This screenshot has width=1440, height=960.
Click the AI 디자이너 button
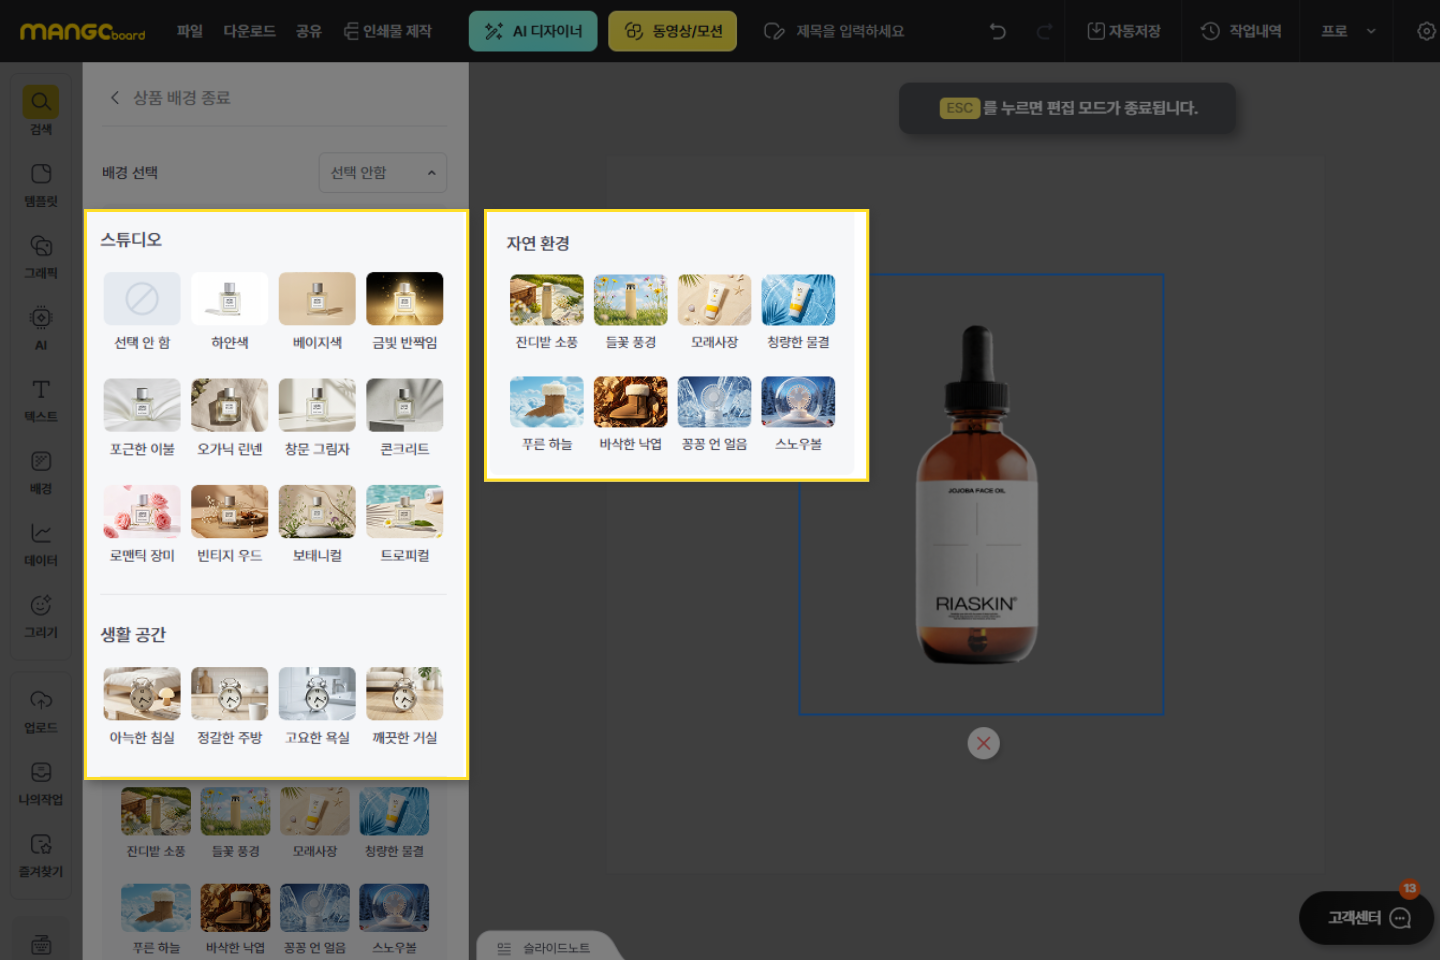[533, 31]
